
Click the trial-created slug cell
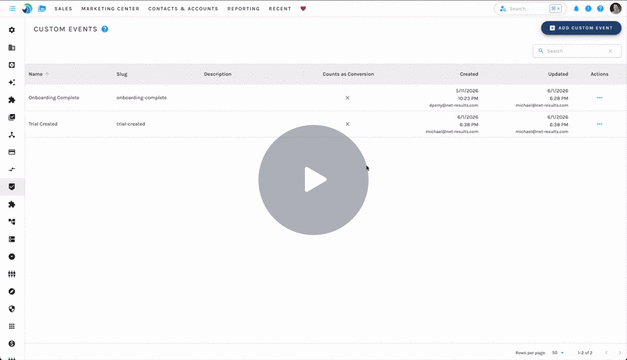(131, 124)
